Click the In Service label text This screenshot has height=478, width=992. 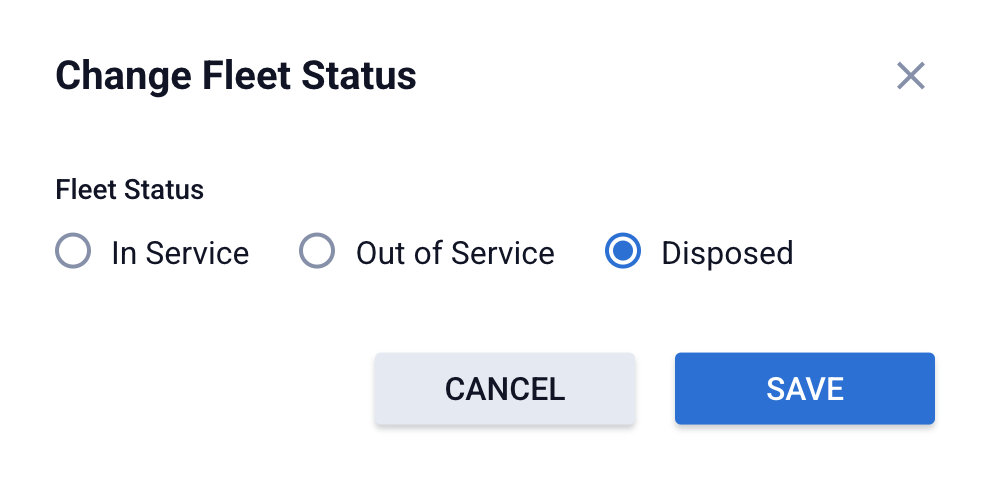(180, 253)
